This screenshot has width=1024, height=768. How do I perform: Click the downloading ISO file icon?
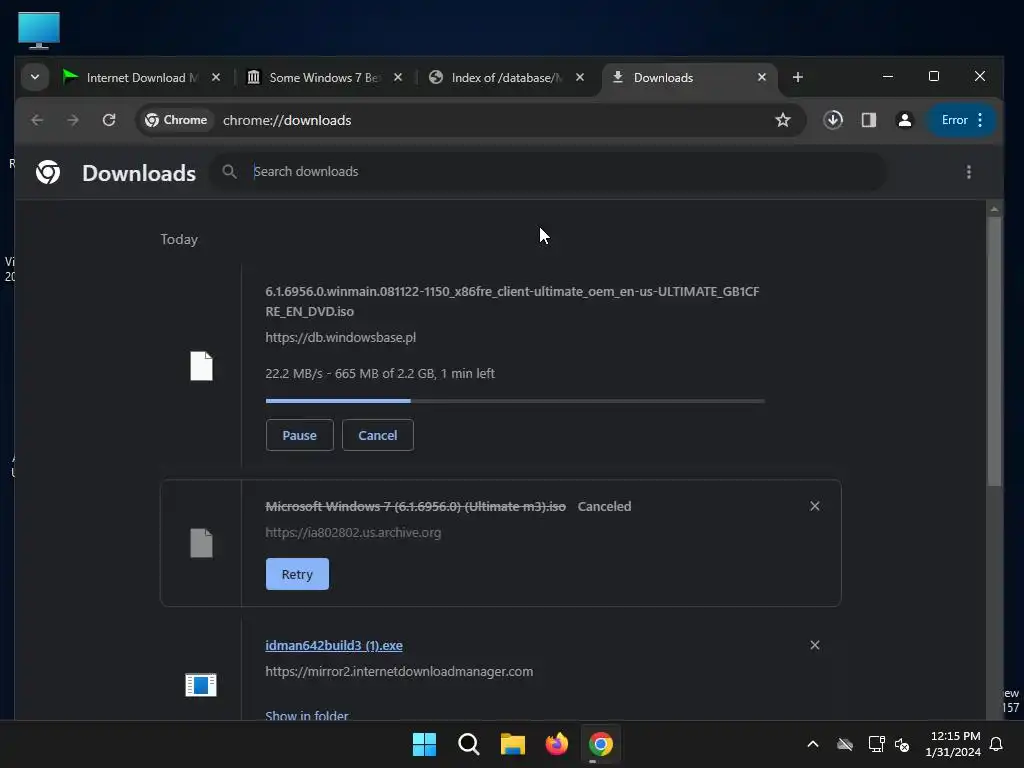click(201, 366)
